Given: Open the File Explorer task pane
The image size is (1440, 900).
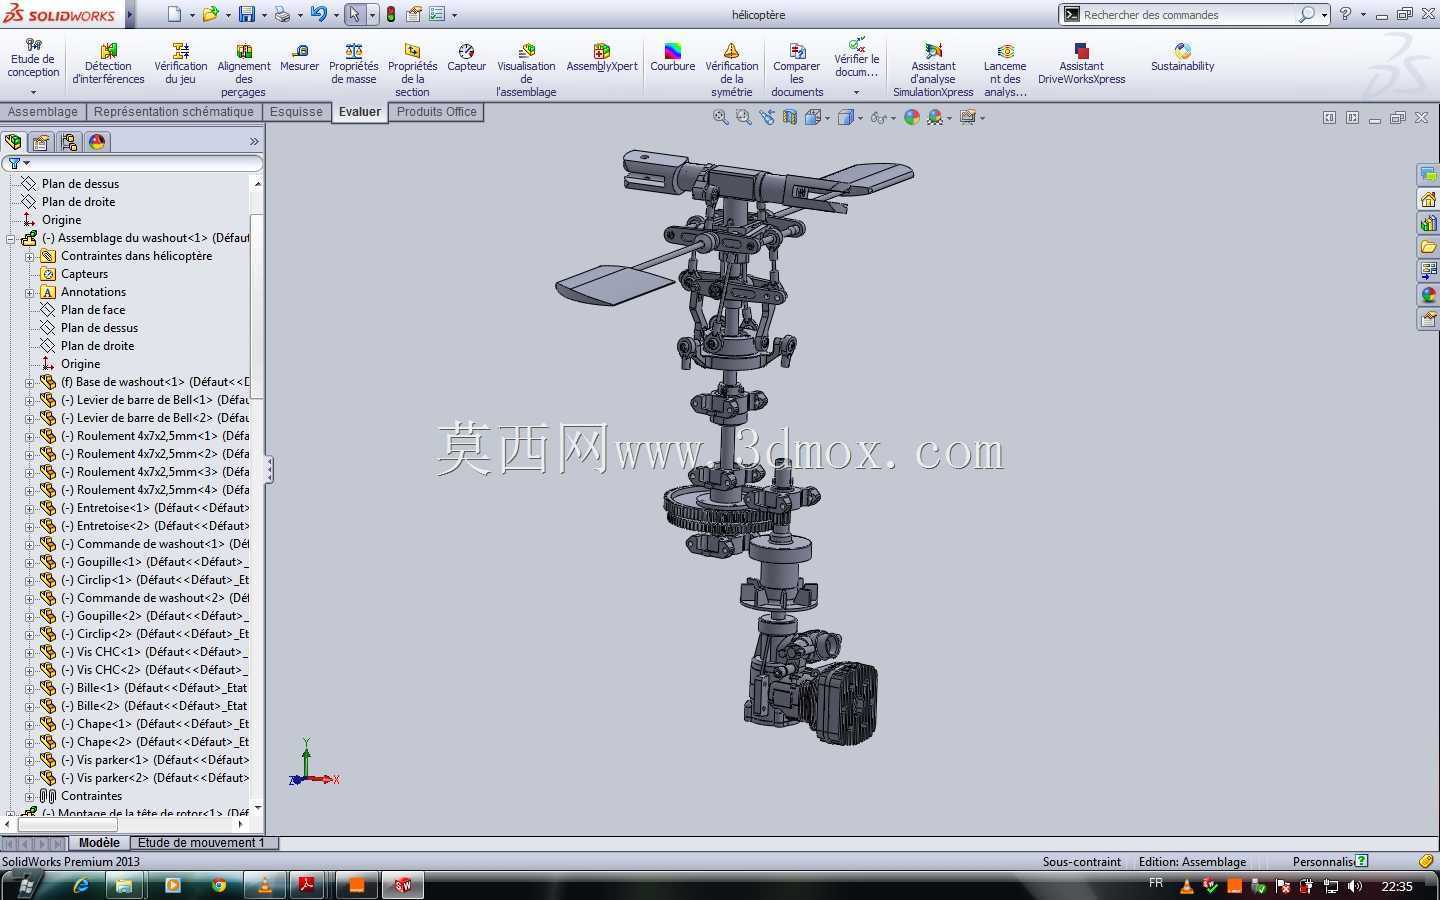Looking at the screenshot, I should (1428, 247).
